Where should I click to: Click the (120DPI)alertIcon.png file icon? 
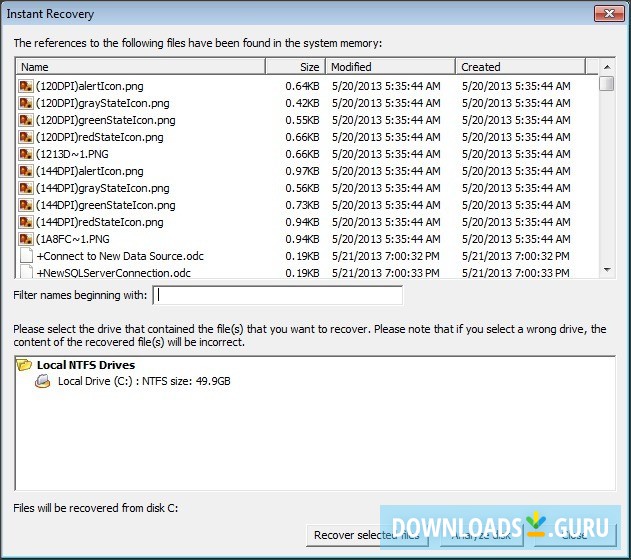[x=26, y=86]
